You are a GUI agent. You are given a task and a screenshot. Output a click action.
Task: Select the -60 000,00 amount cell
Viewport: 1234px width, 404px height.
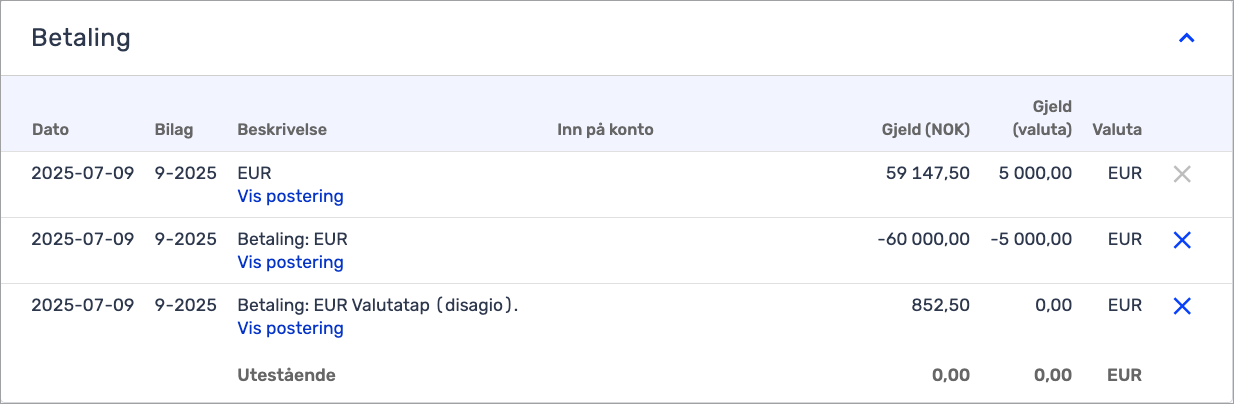pos(921,239)
